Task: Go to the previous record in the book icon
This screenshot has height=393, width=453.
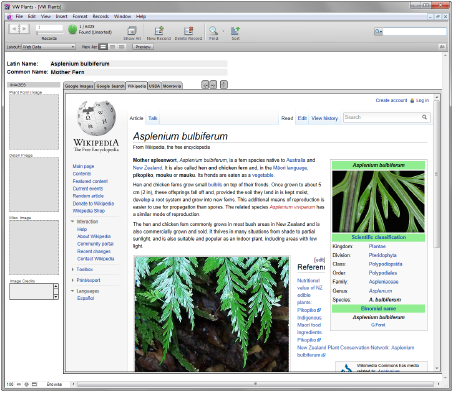Action: (14, 29)
